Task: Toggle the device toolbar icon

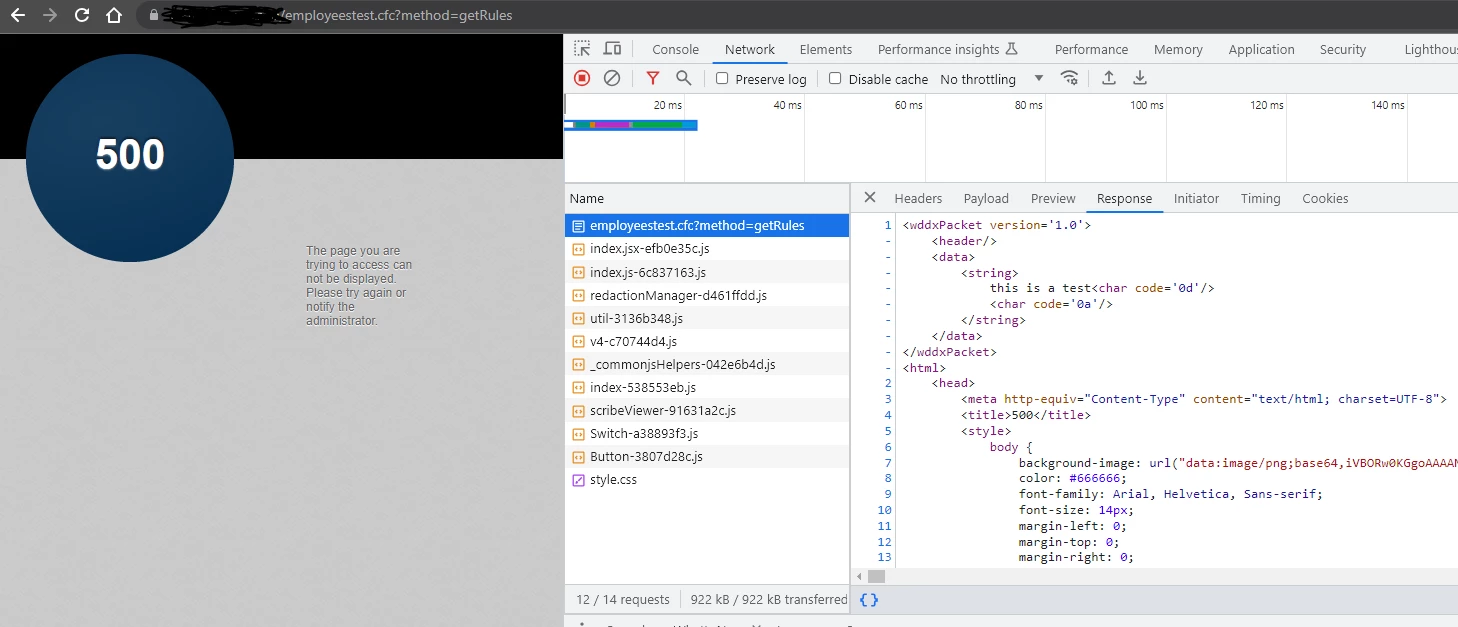Action: click(612, 49)
